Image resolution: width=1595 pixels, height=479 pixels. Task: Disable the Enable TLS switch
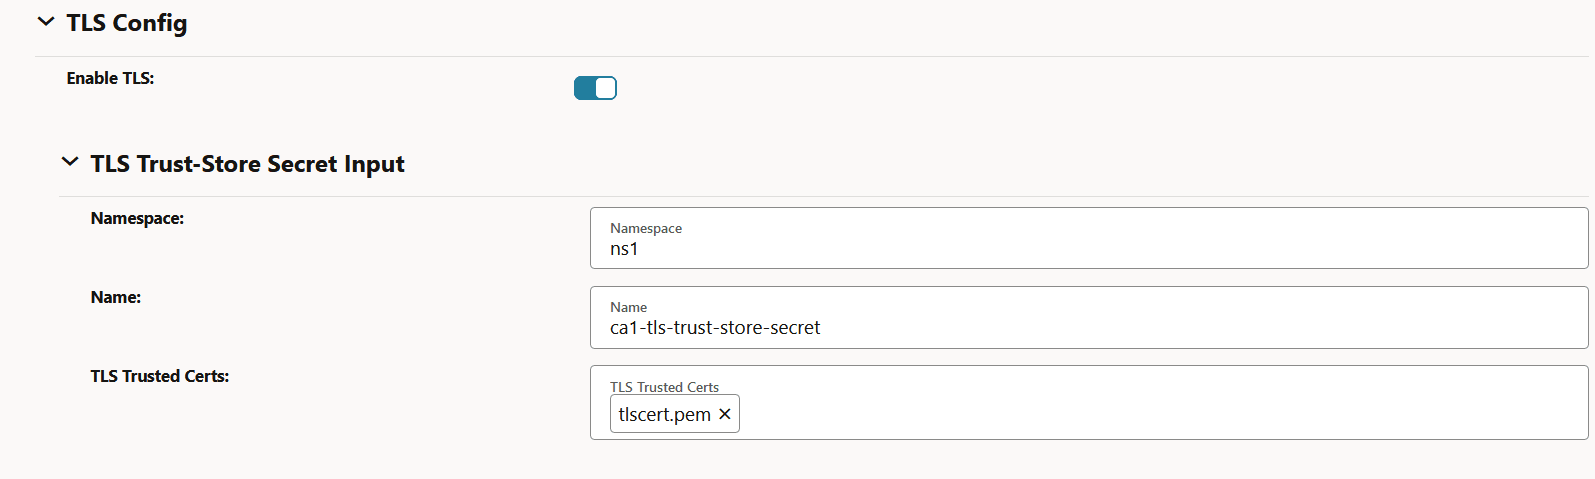coord(595,88)
